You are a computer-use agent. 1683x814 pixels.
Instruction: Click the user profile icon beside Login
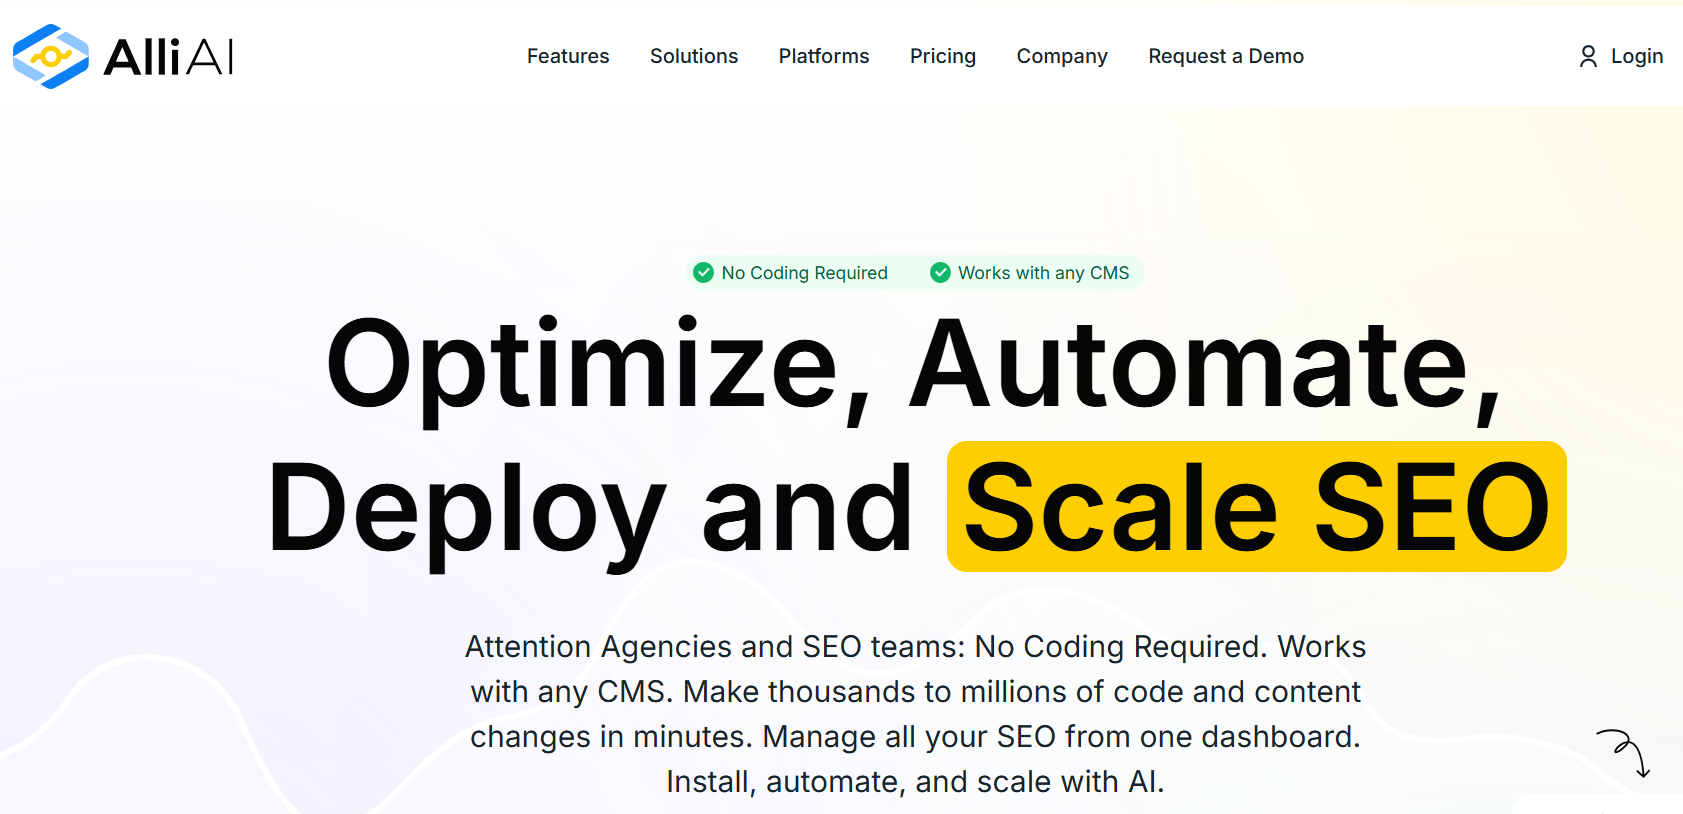(1588, 57)
